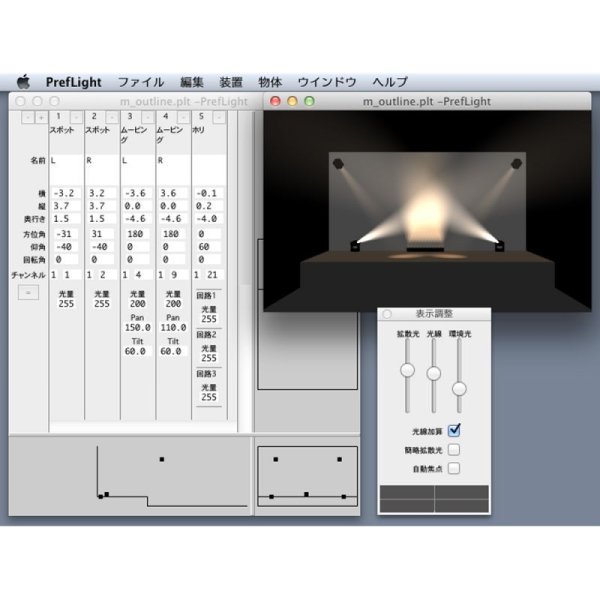Click the 環境光 slider knob
Image resolution: width=600 pixels, height=600 pixels.
click(x=460, y=388)
